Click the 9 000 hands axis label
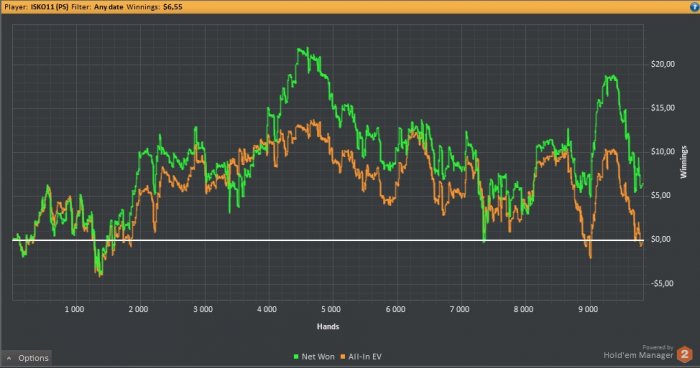Screen dimensions: 700x368 click(x=588, y=309)
